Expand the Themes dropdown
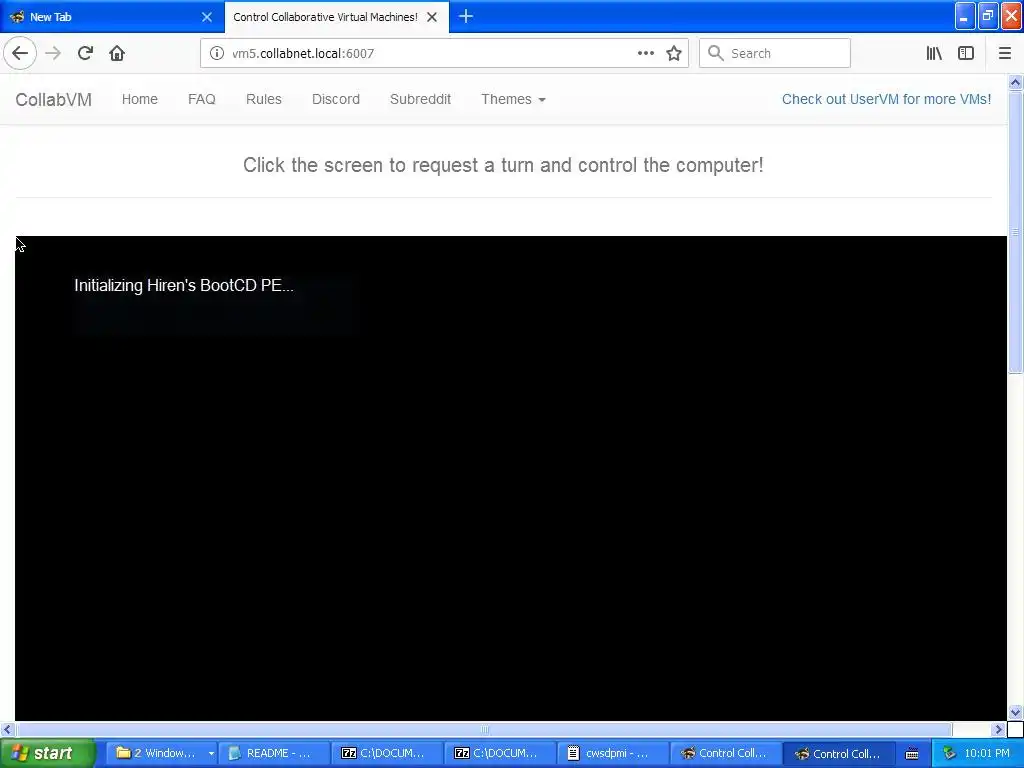 click(x=513, y=99)
